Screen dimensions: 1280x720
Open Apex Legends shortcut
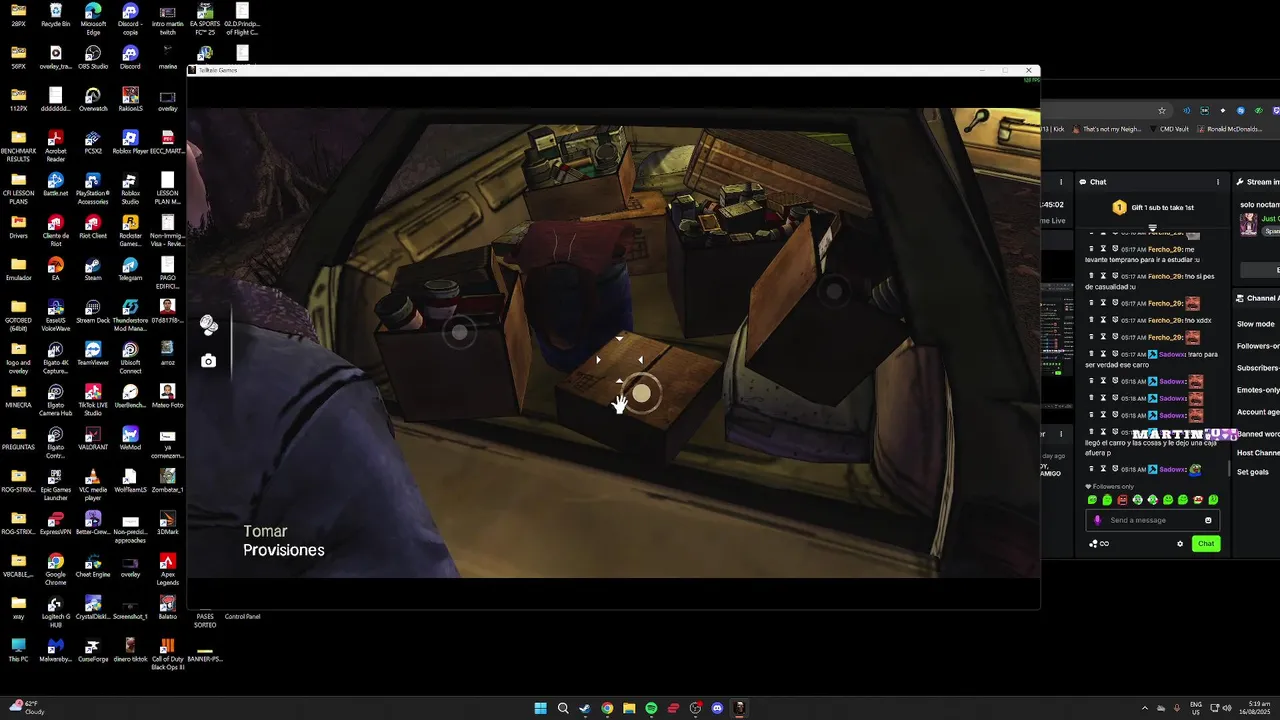tap(168, 568)
